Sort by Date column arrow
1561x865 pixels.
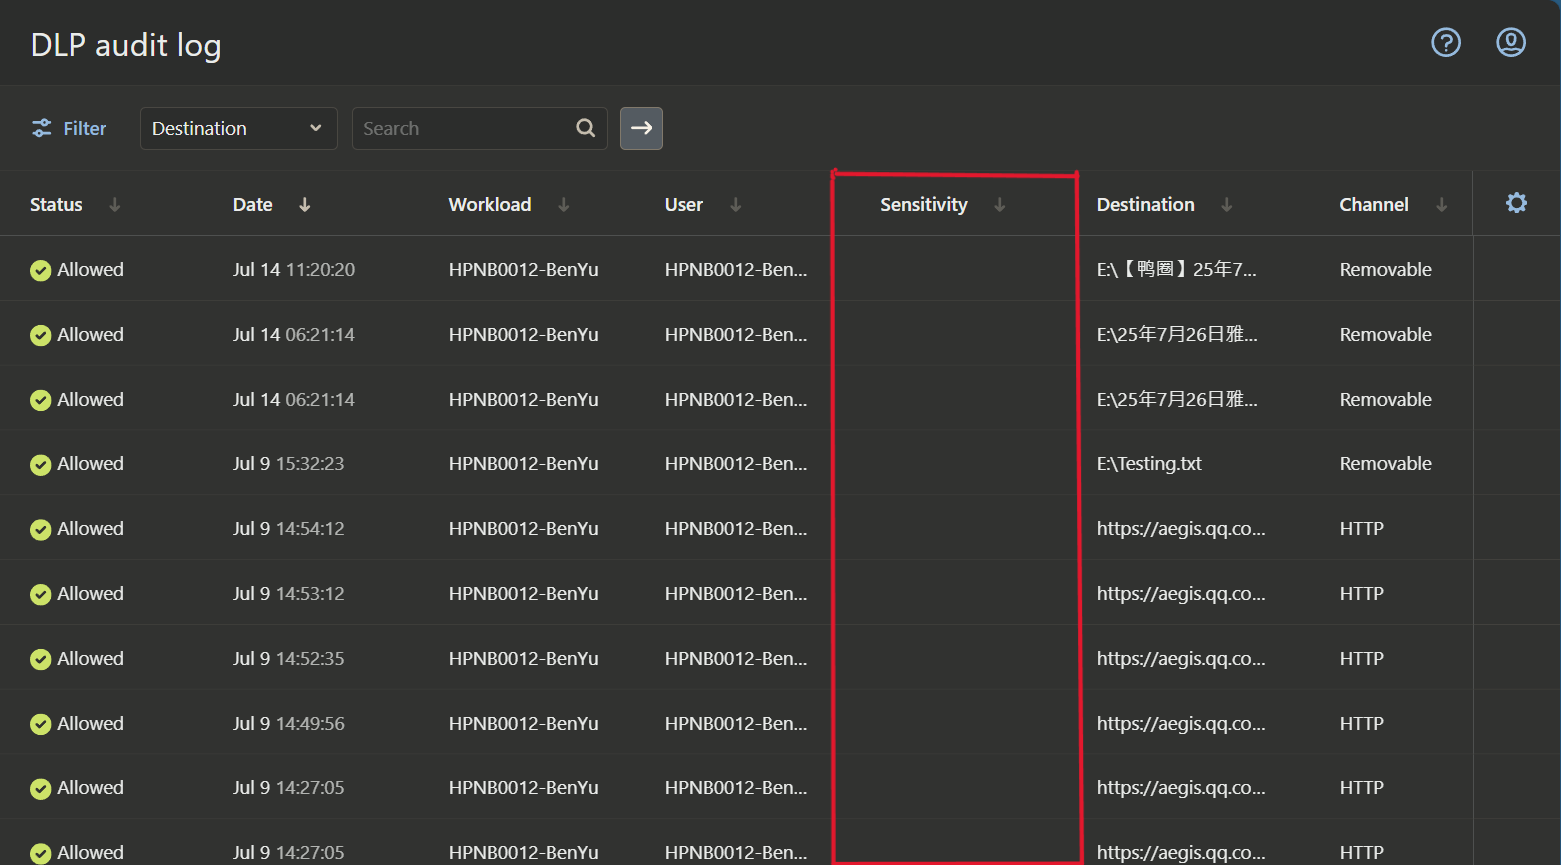pos(305,205)
